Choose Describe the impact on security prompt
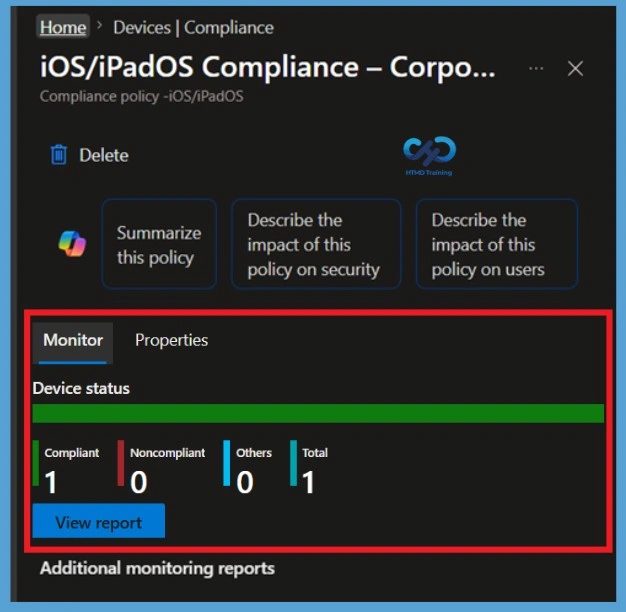The width and height of the screenshot is (626, 612). [316, 244]
